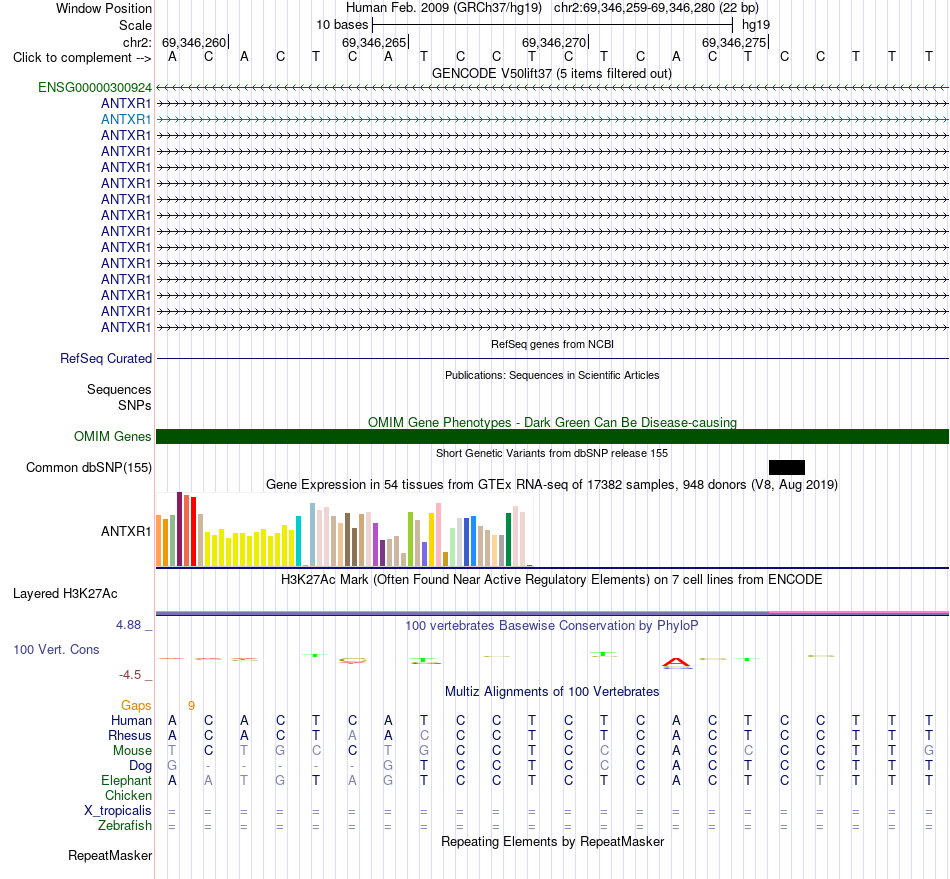Click the 'Short Genetic Variants from dbSNP' title
The width and height of the screenshot is (950, 879).
(552, 453)
